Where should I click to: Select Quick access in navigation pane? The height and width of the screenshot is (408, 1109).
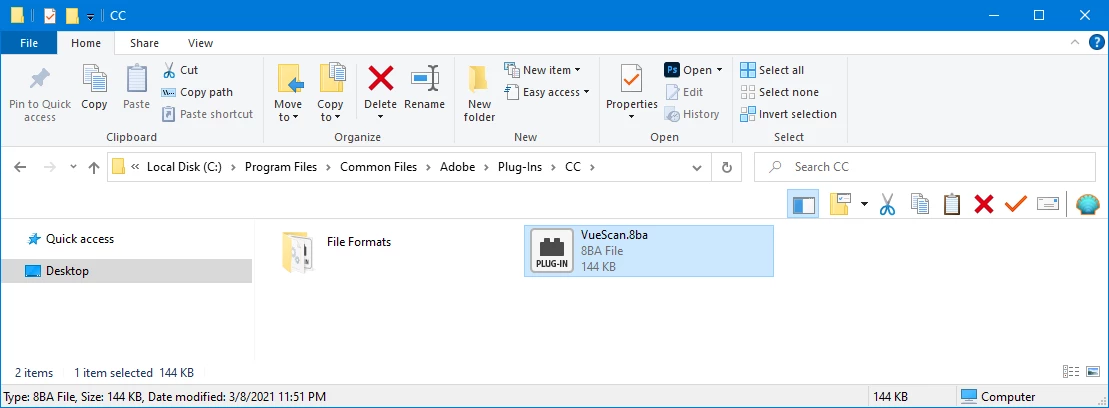click(x=80, y=239)
